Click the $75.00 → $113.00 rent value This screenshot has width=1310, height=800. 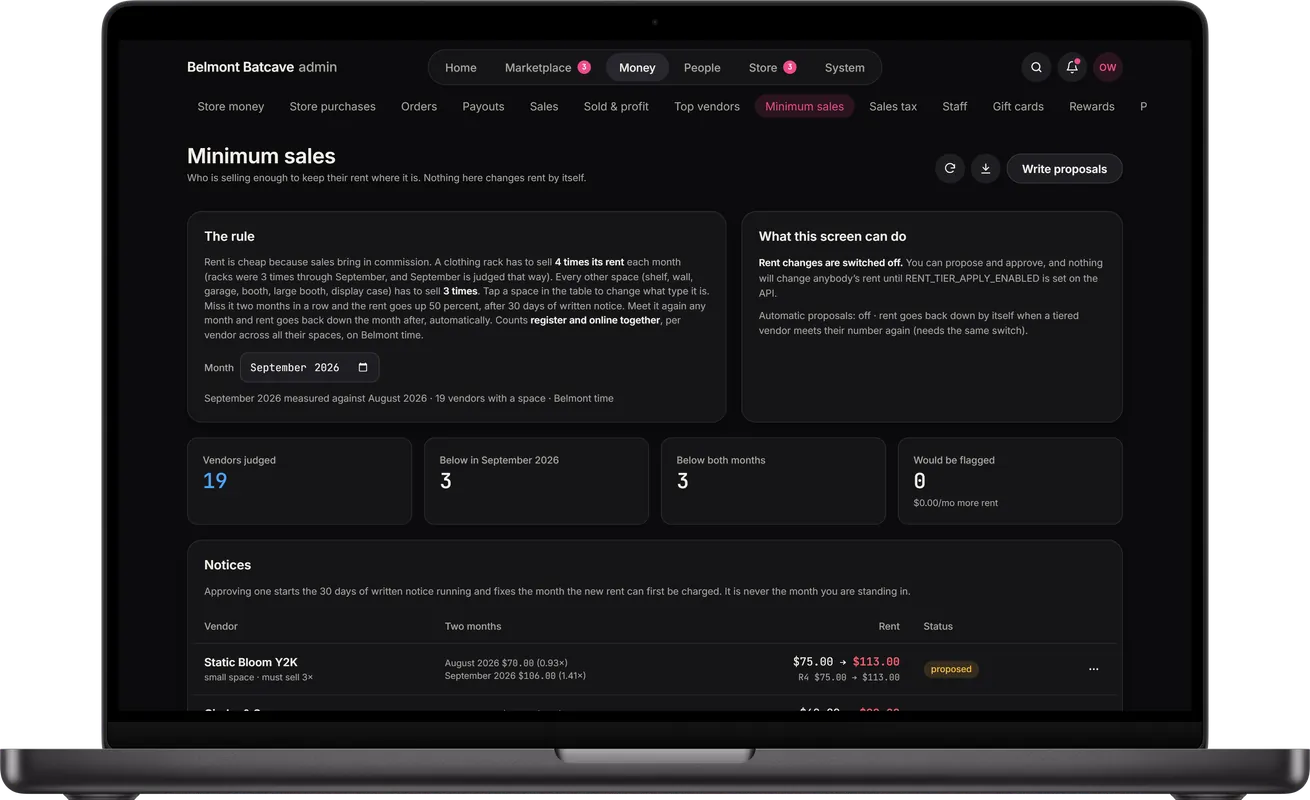coord(846,662)
